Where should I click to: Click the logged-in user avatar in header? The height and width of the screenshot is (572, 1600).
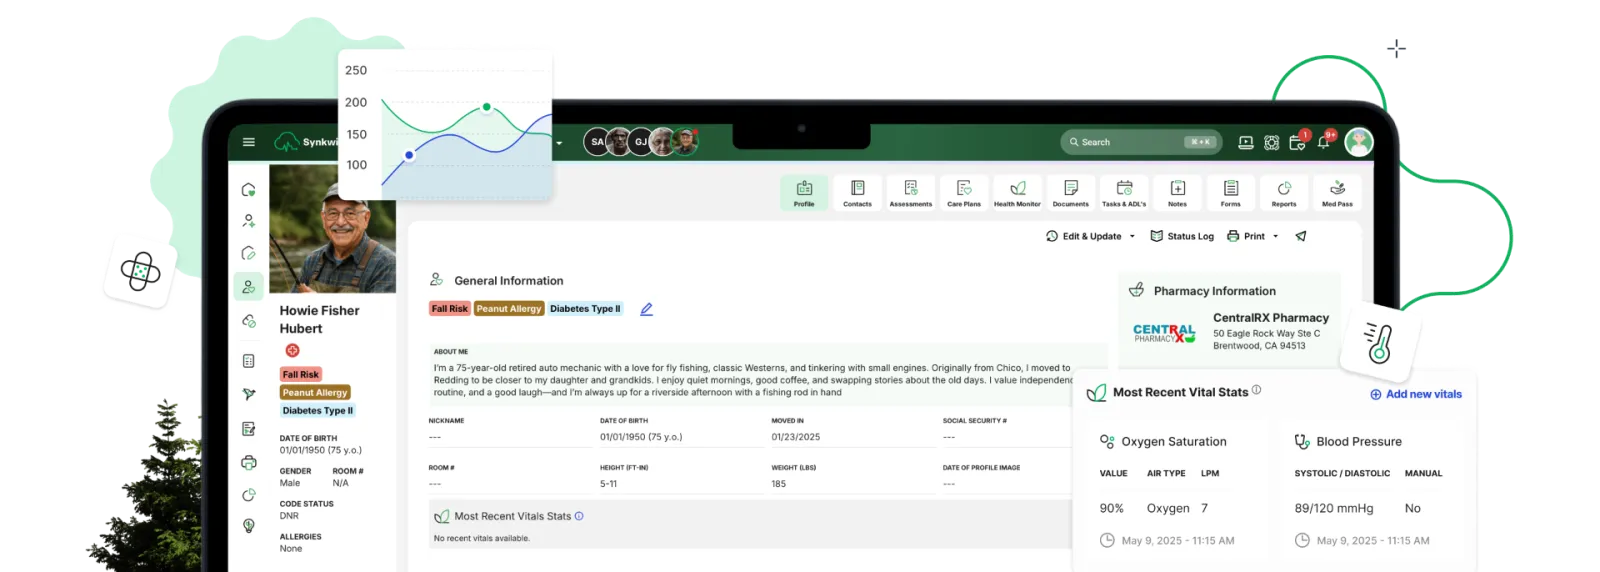click(x=1359, y=142)
